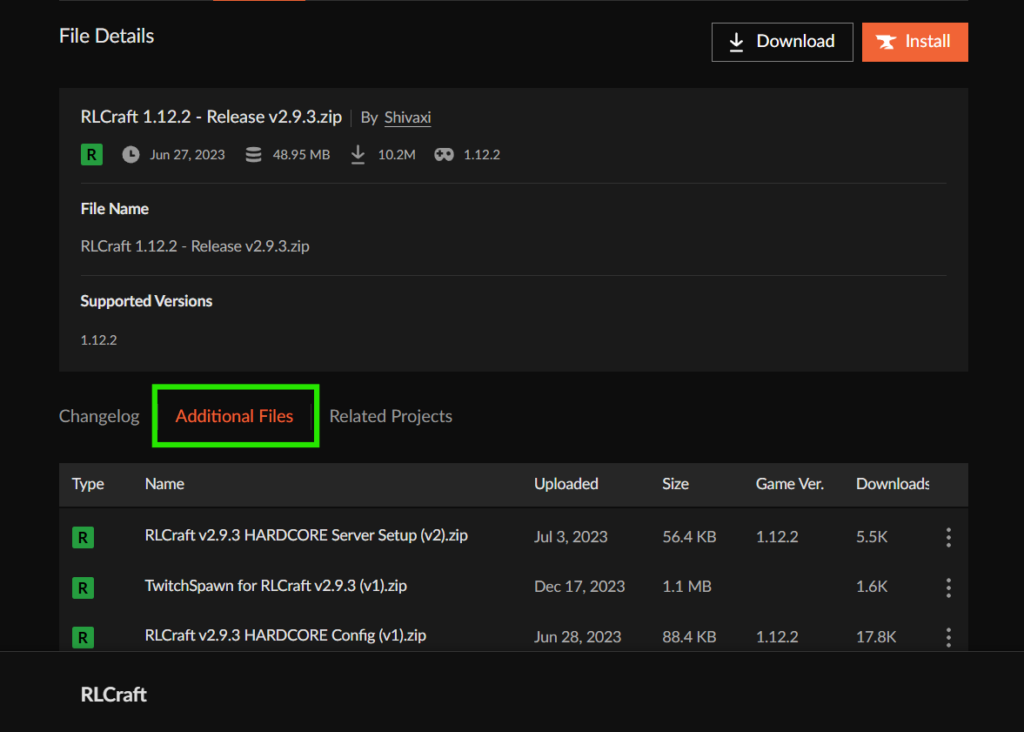Select the Additional Files tab
This screenshot has width=1024, height=732.
(235, 416)
